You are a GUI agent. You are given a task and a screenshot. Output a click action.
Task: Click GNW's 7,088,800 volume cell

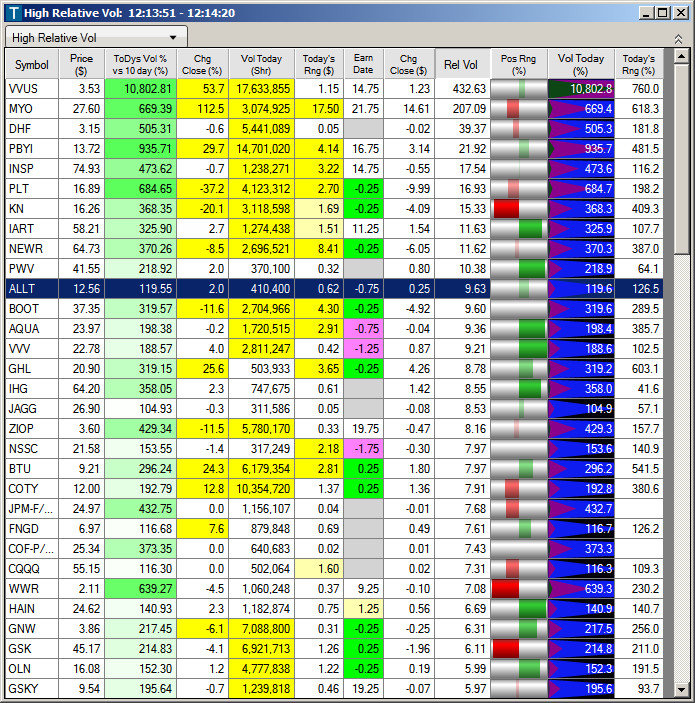262,629
